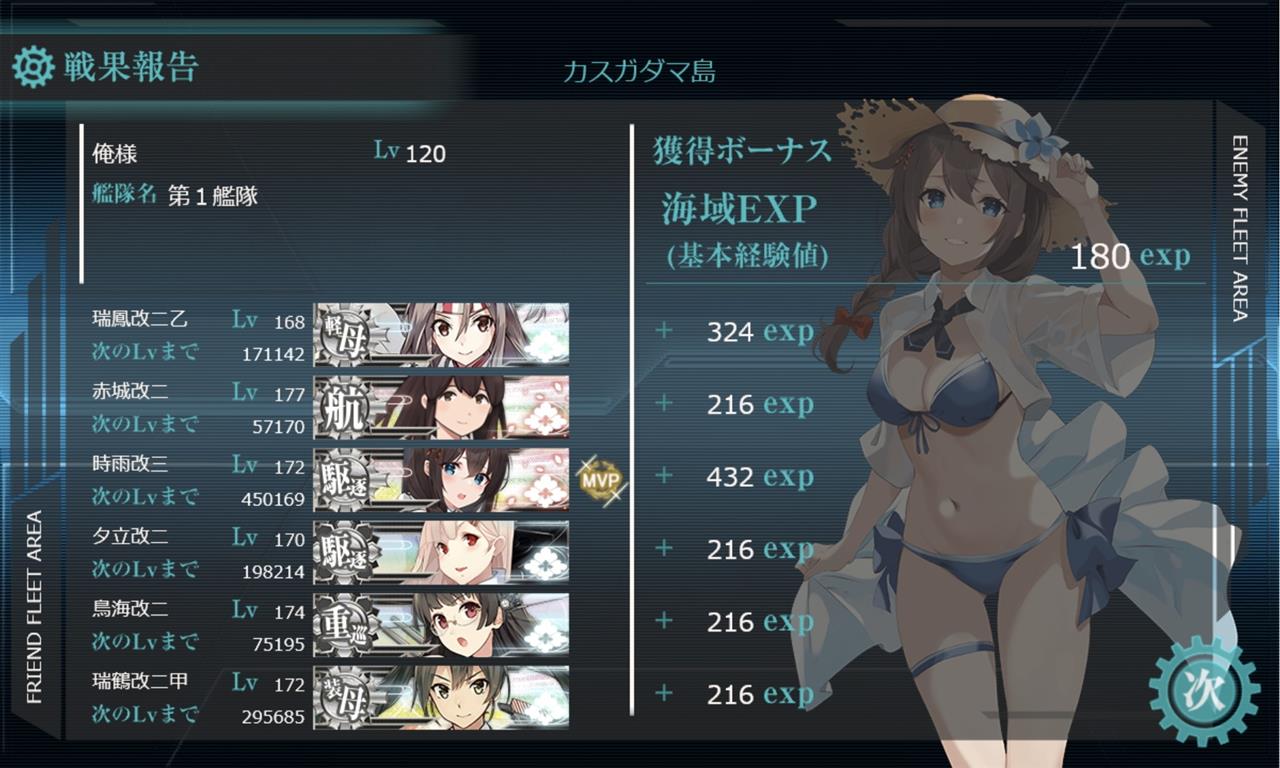Click the 432 exp value for 時雨改三
1280x768 pixels.
760,477
